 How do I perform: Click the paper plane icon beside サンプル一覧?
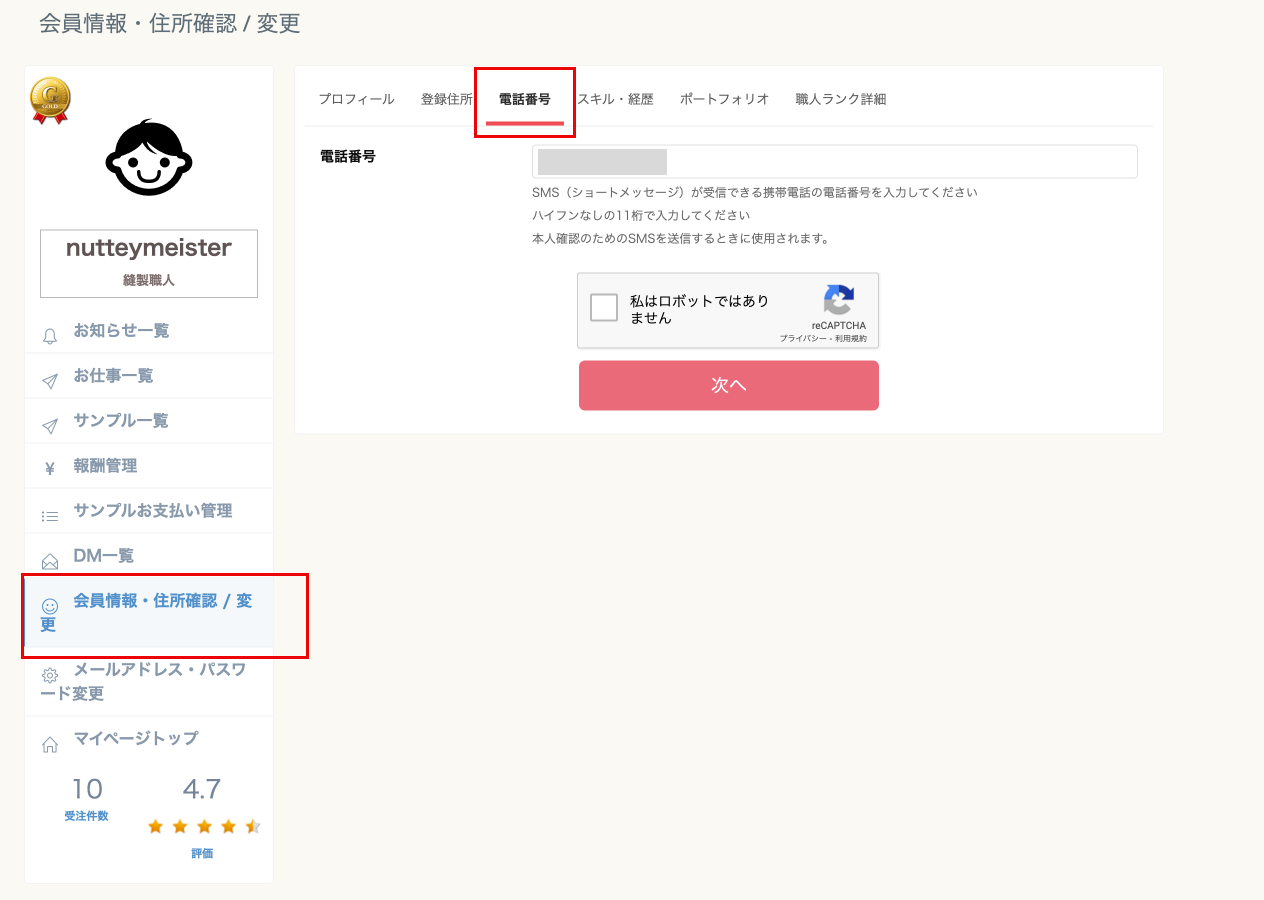50,427
